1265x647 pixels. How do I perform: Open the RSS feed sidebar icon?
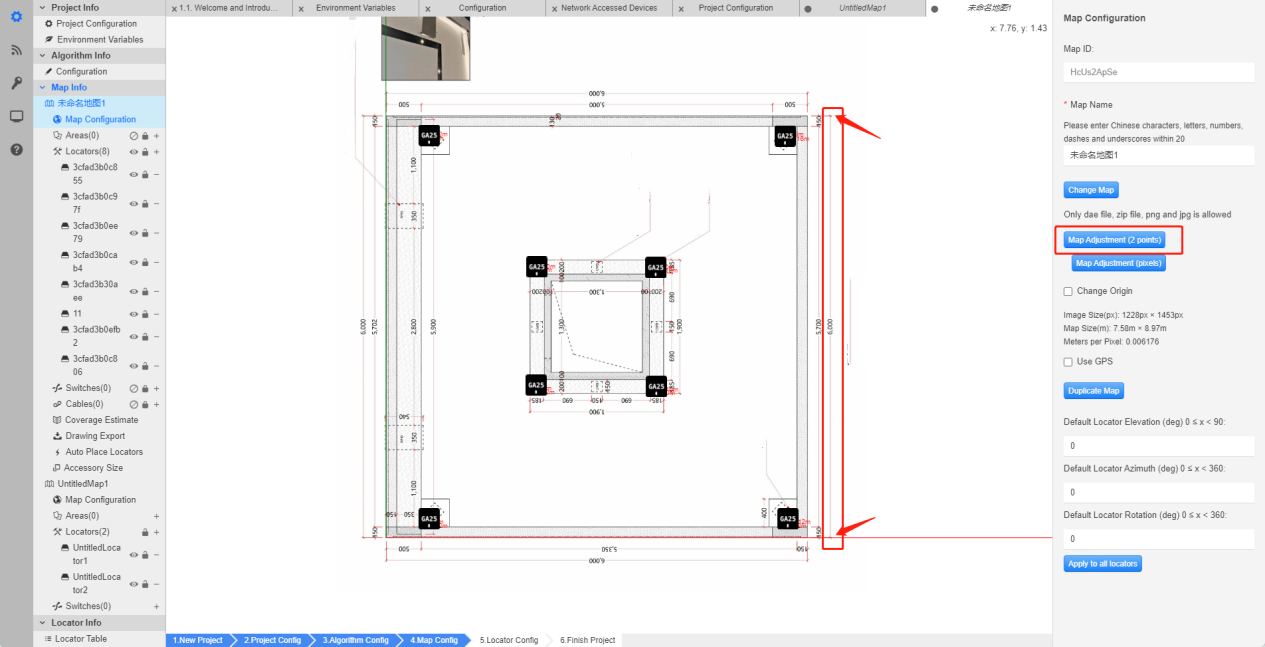16,49
